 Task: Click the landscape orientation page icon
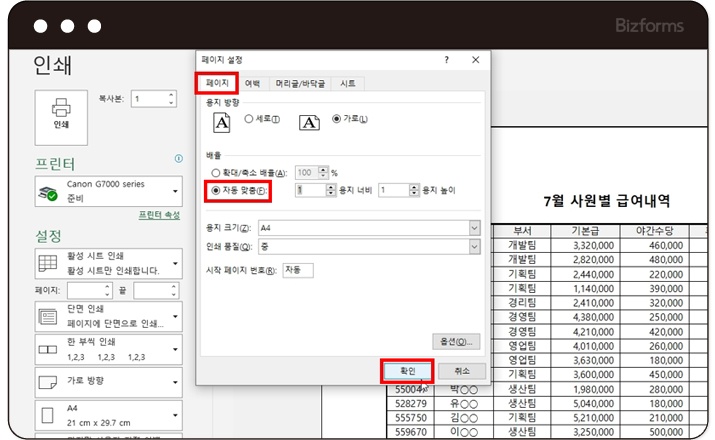point(309,122)
